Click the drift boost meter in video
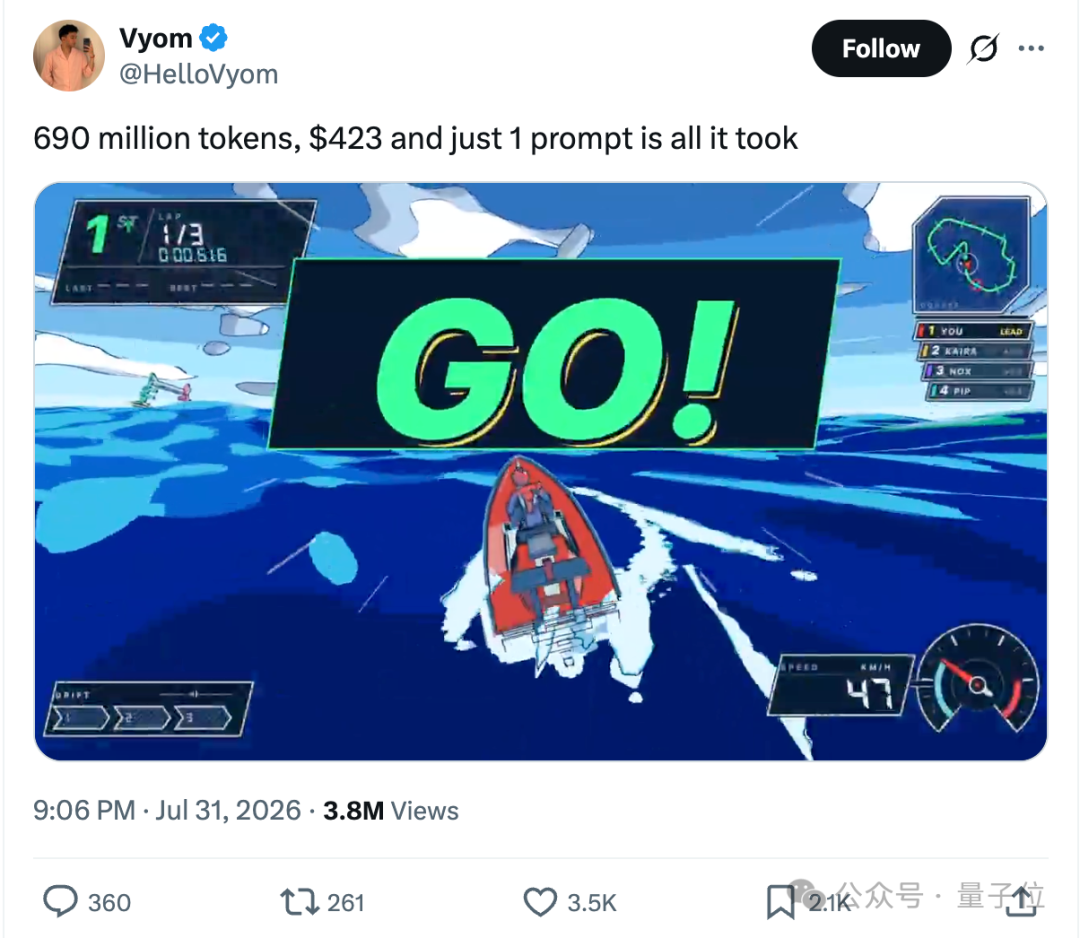This screenshot has width=1080, height=938. (x=148, y=709)
